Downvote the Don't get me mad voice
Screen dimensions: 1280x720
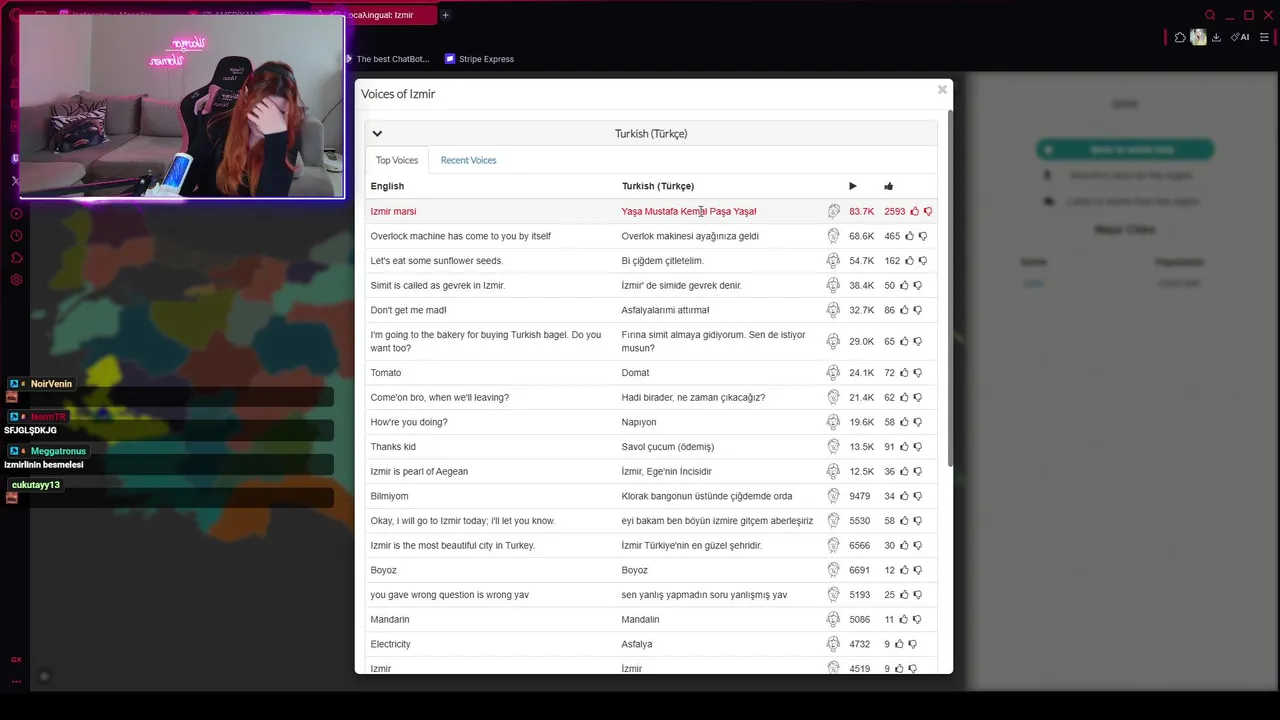pos(917,311)
